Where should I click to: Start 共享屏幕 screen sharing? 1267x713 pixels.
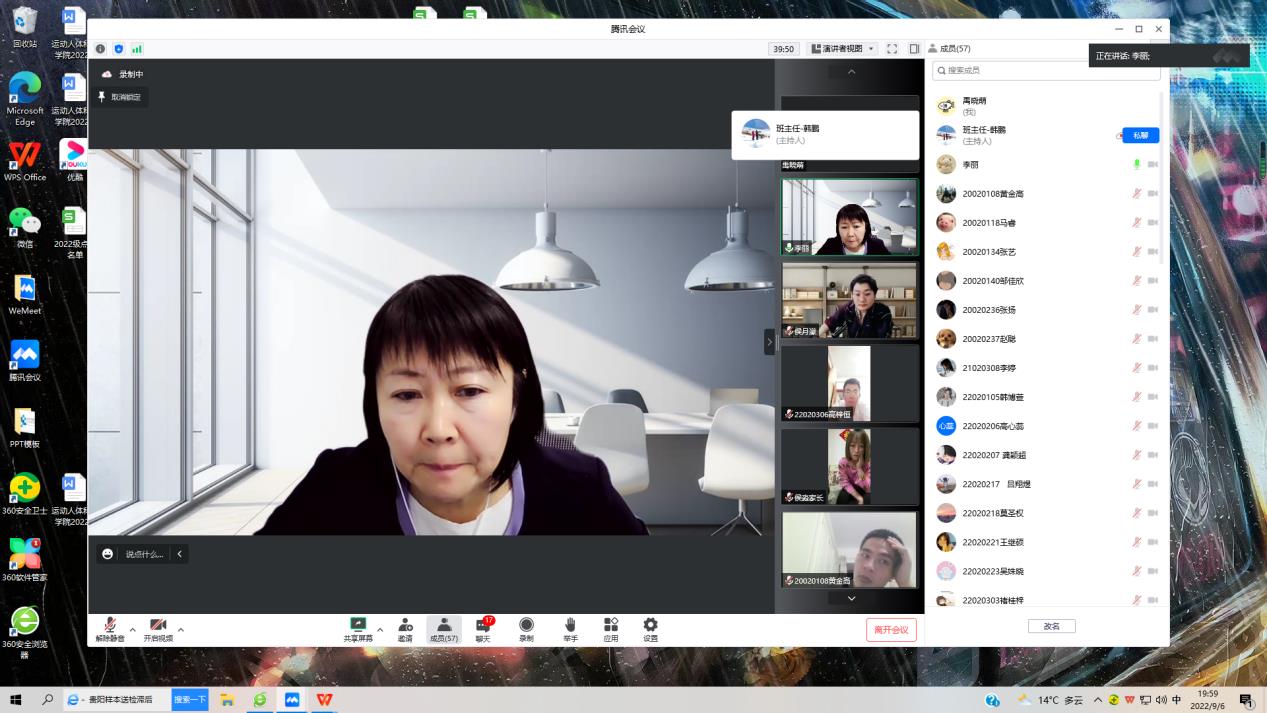pyautogui.click(x=358, y=629)
